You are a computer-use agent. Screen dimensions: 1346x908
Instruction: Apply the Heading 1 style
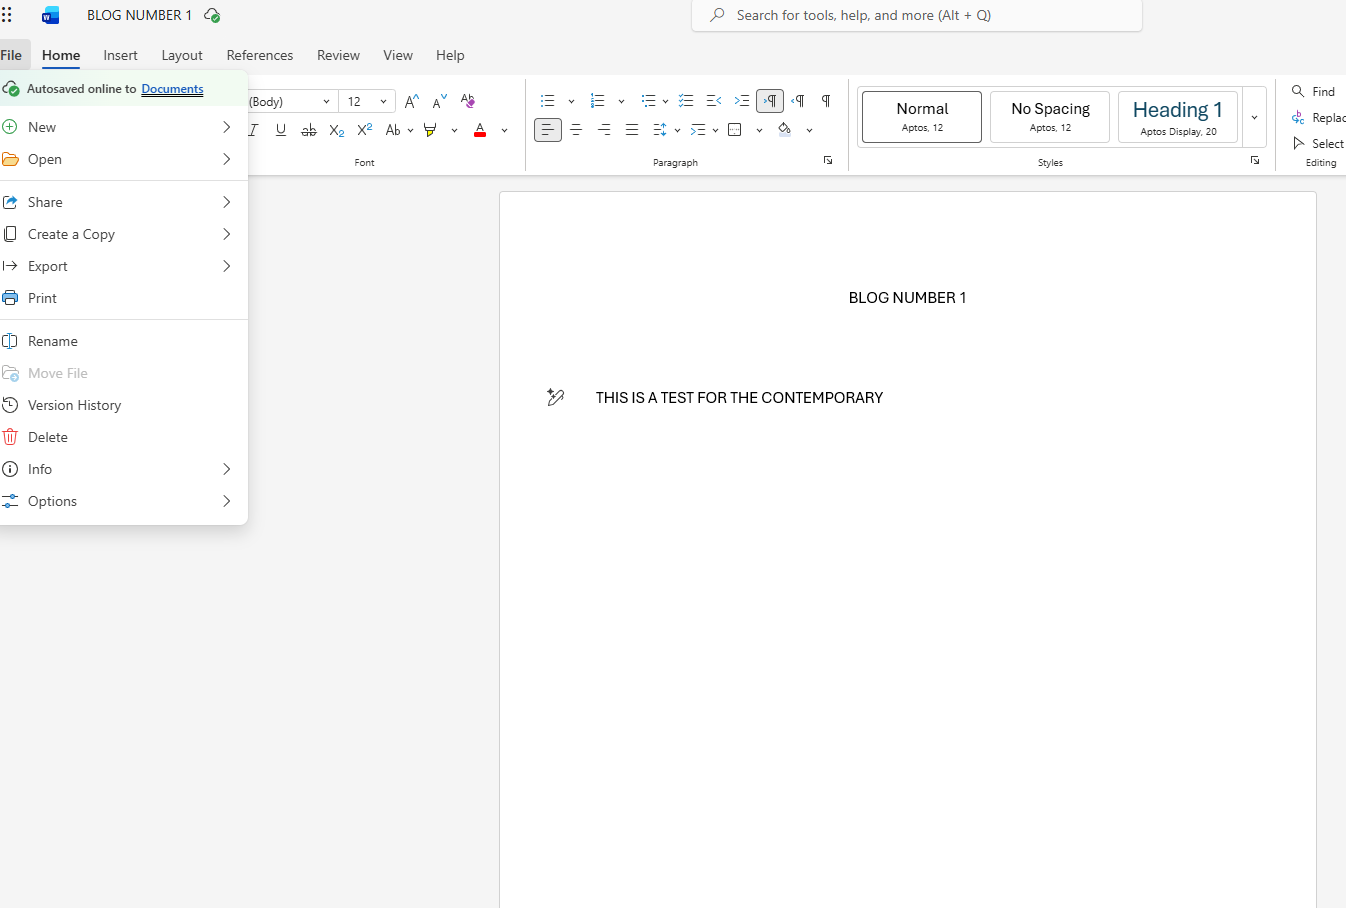[1178, 117]
